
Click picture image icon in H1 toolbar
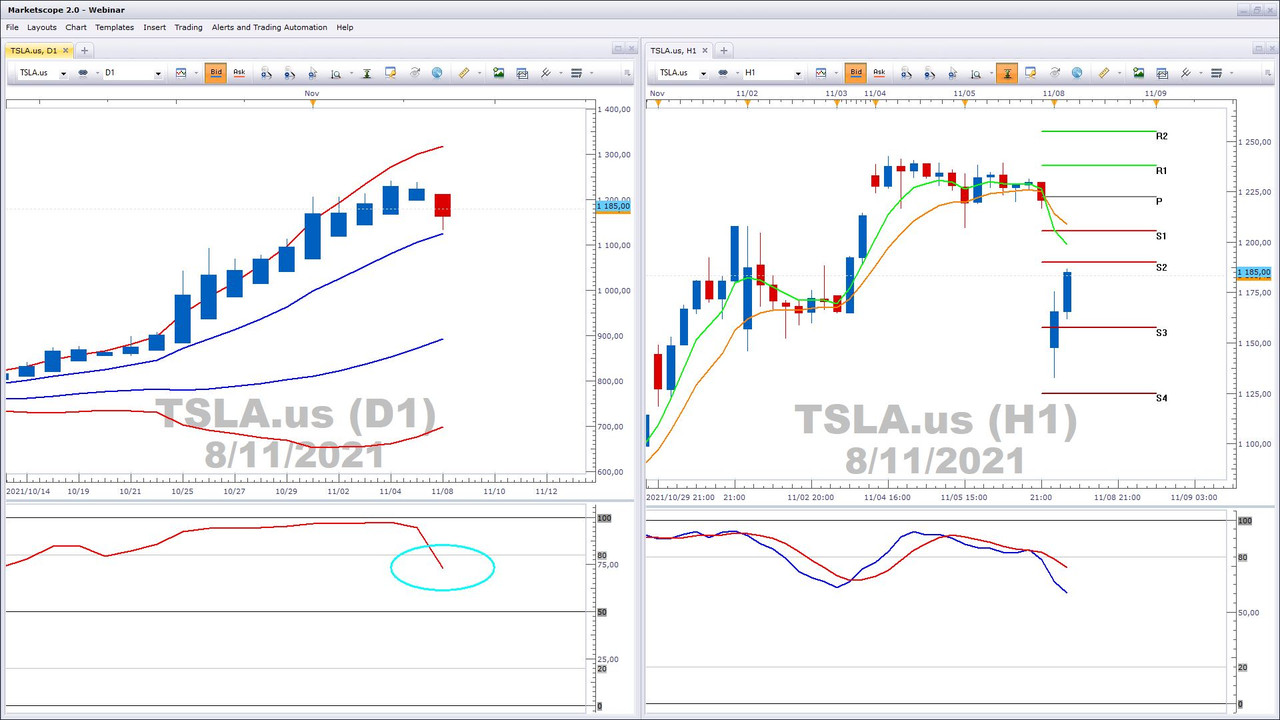(1137, 73)
